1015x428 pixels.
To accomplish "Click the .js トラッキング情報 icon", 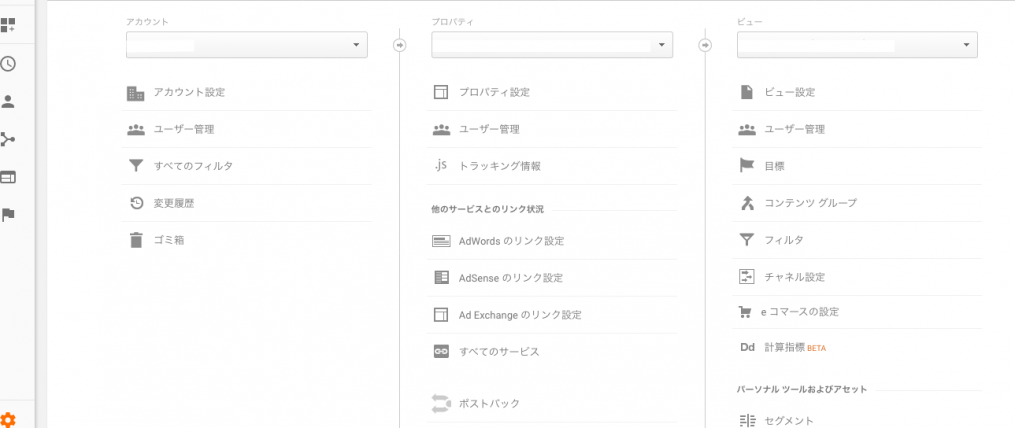I will click(x=441, y=166).
